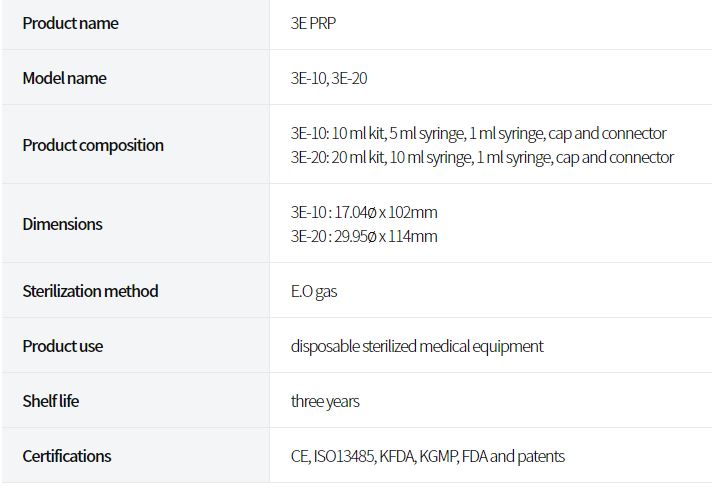
Task: Select the "3E PRP" product name value
Action: coord(313,23)
